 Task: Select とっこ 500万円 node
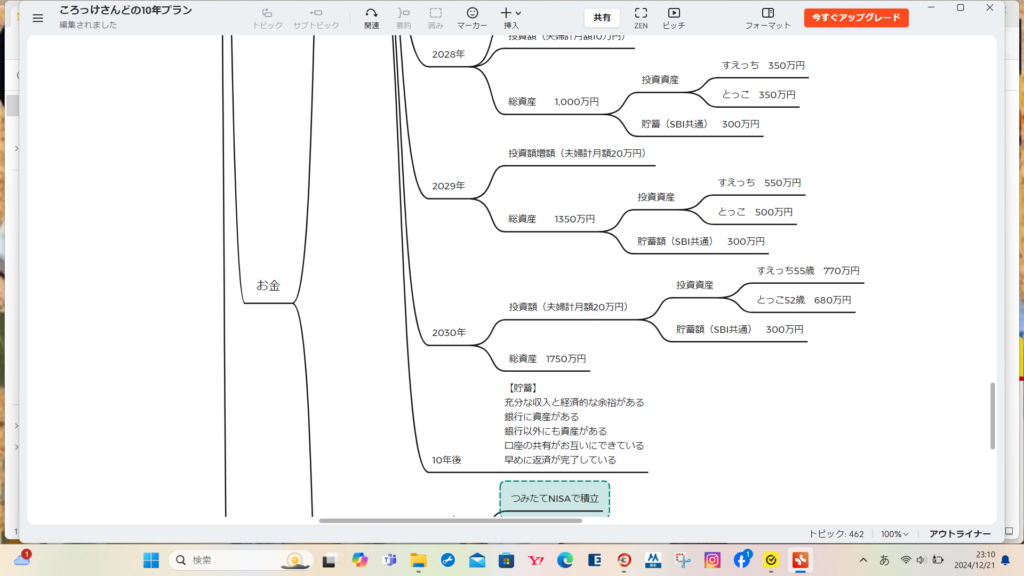click(755, 212)
